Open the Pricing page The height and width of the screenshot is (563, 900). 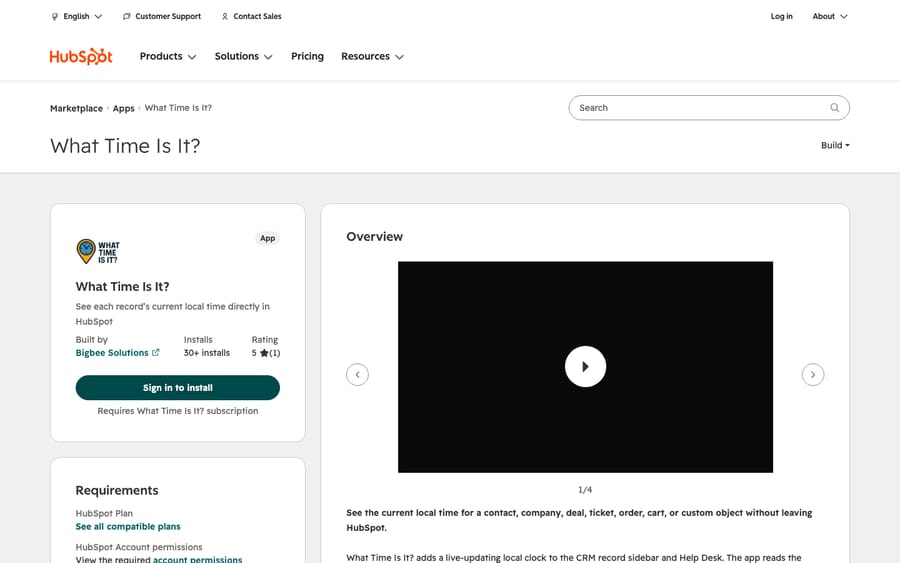(307, 56)
